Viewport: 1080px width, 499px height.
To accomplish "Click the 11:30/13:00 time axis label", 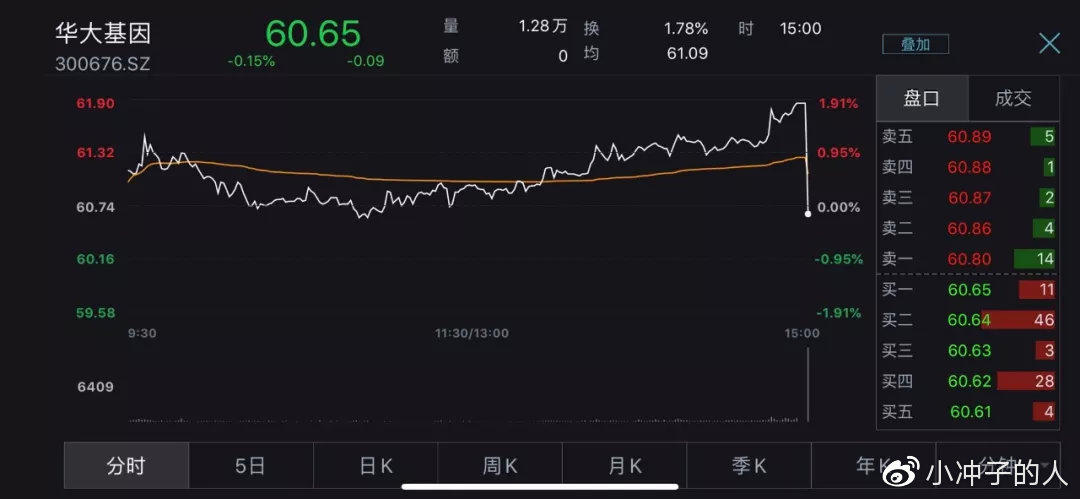I will click(x=472, y=334).
